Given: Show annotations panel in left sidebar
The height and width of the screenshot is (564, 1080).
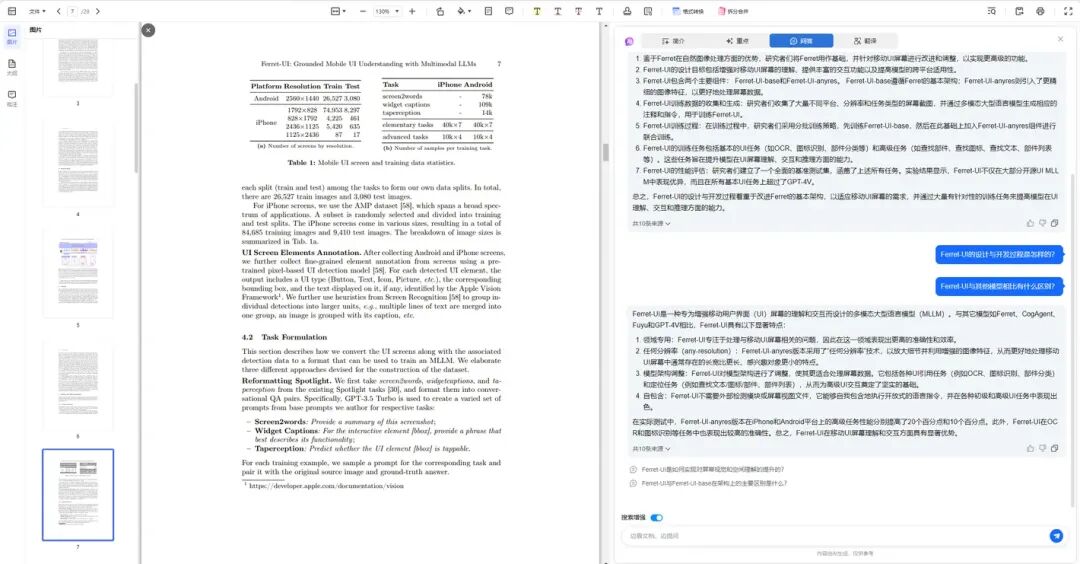Looking at the screenshot, I should [12, 98].
